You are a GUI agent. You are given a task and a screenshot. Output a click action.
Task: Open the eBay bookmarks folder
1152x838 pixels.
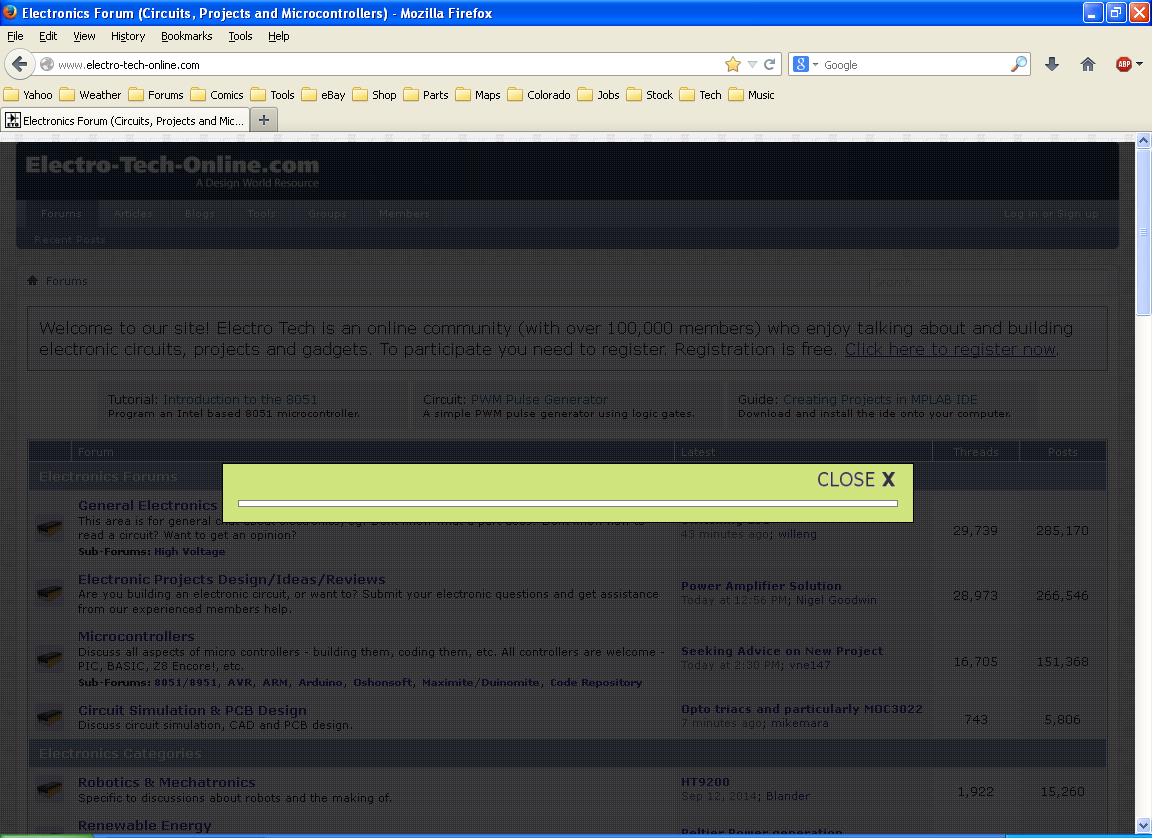tap(323, 95)
